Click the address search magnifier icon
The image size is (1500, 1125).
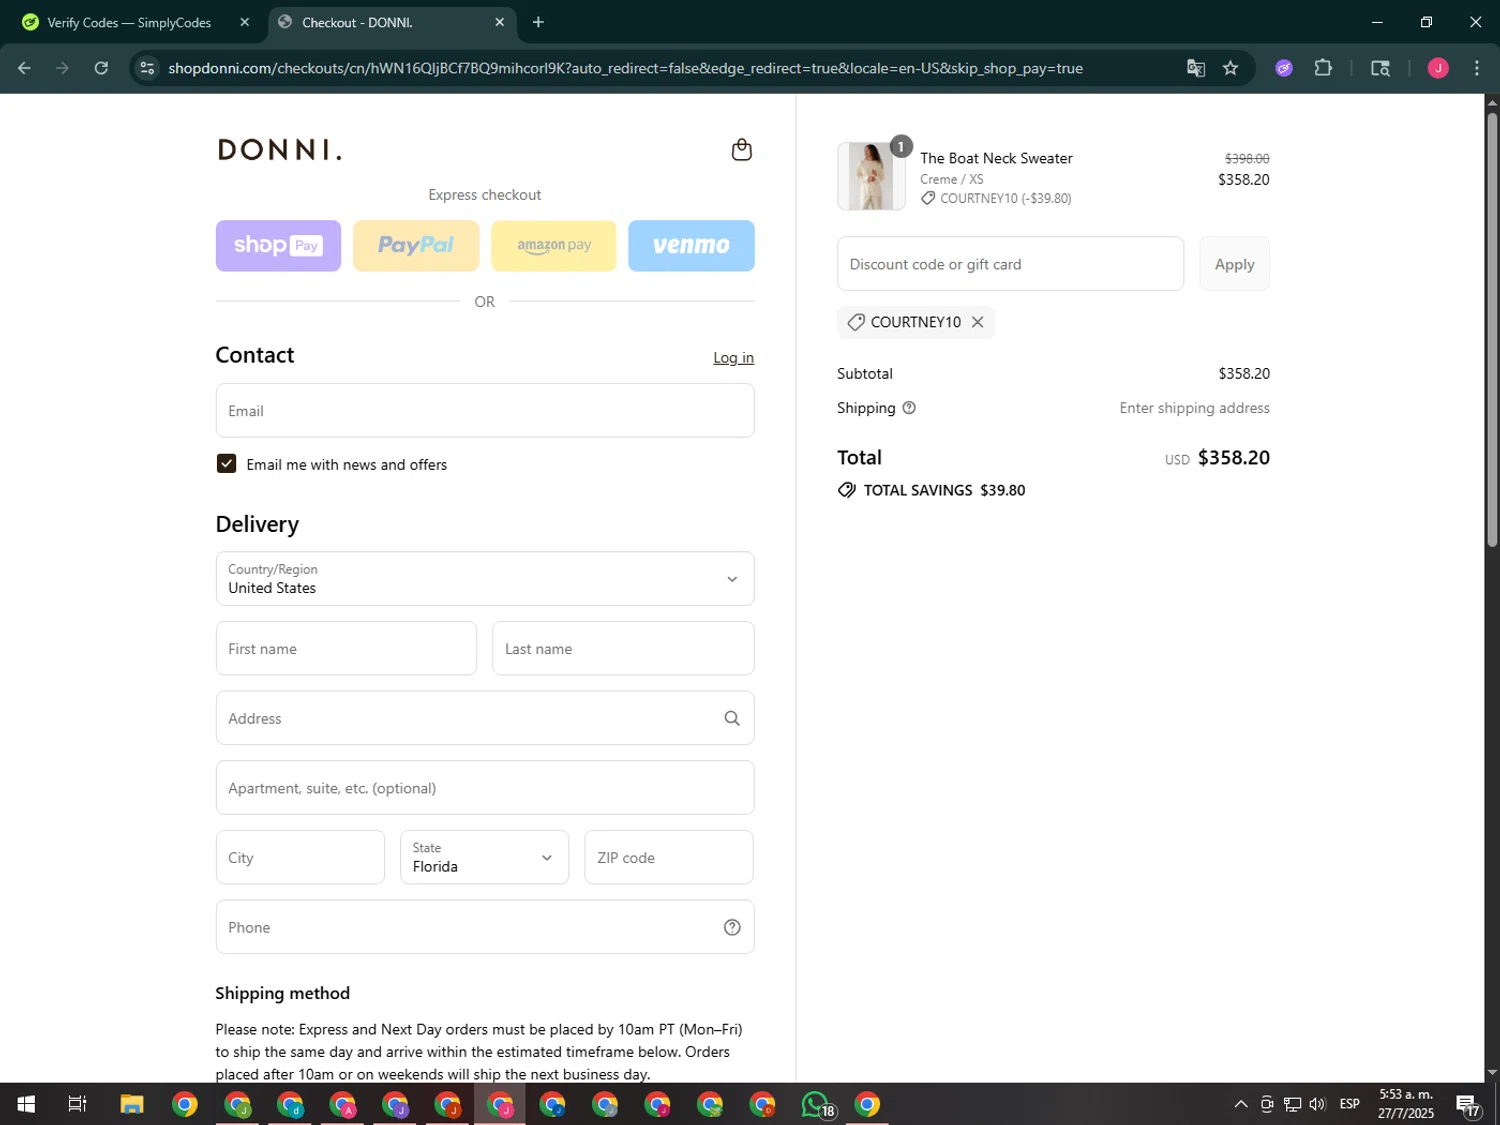coord(732,718)
